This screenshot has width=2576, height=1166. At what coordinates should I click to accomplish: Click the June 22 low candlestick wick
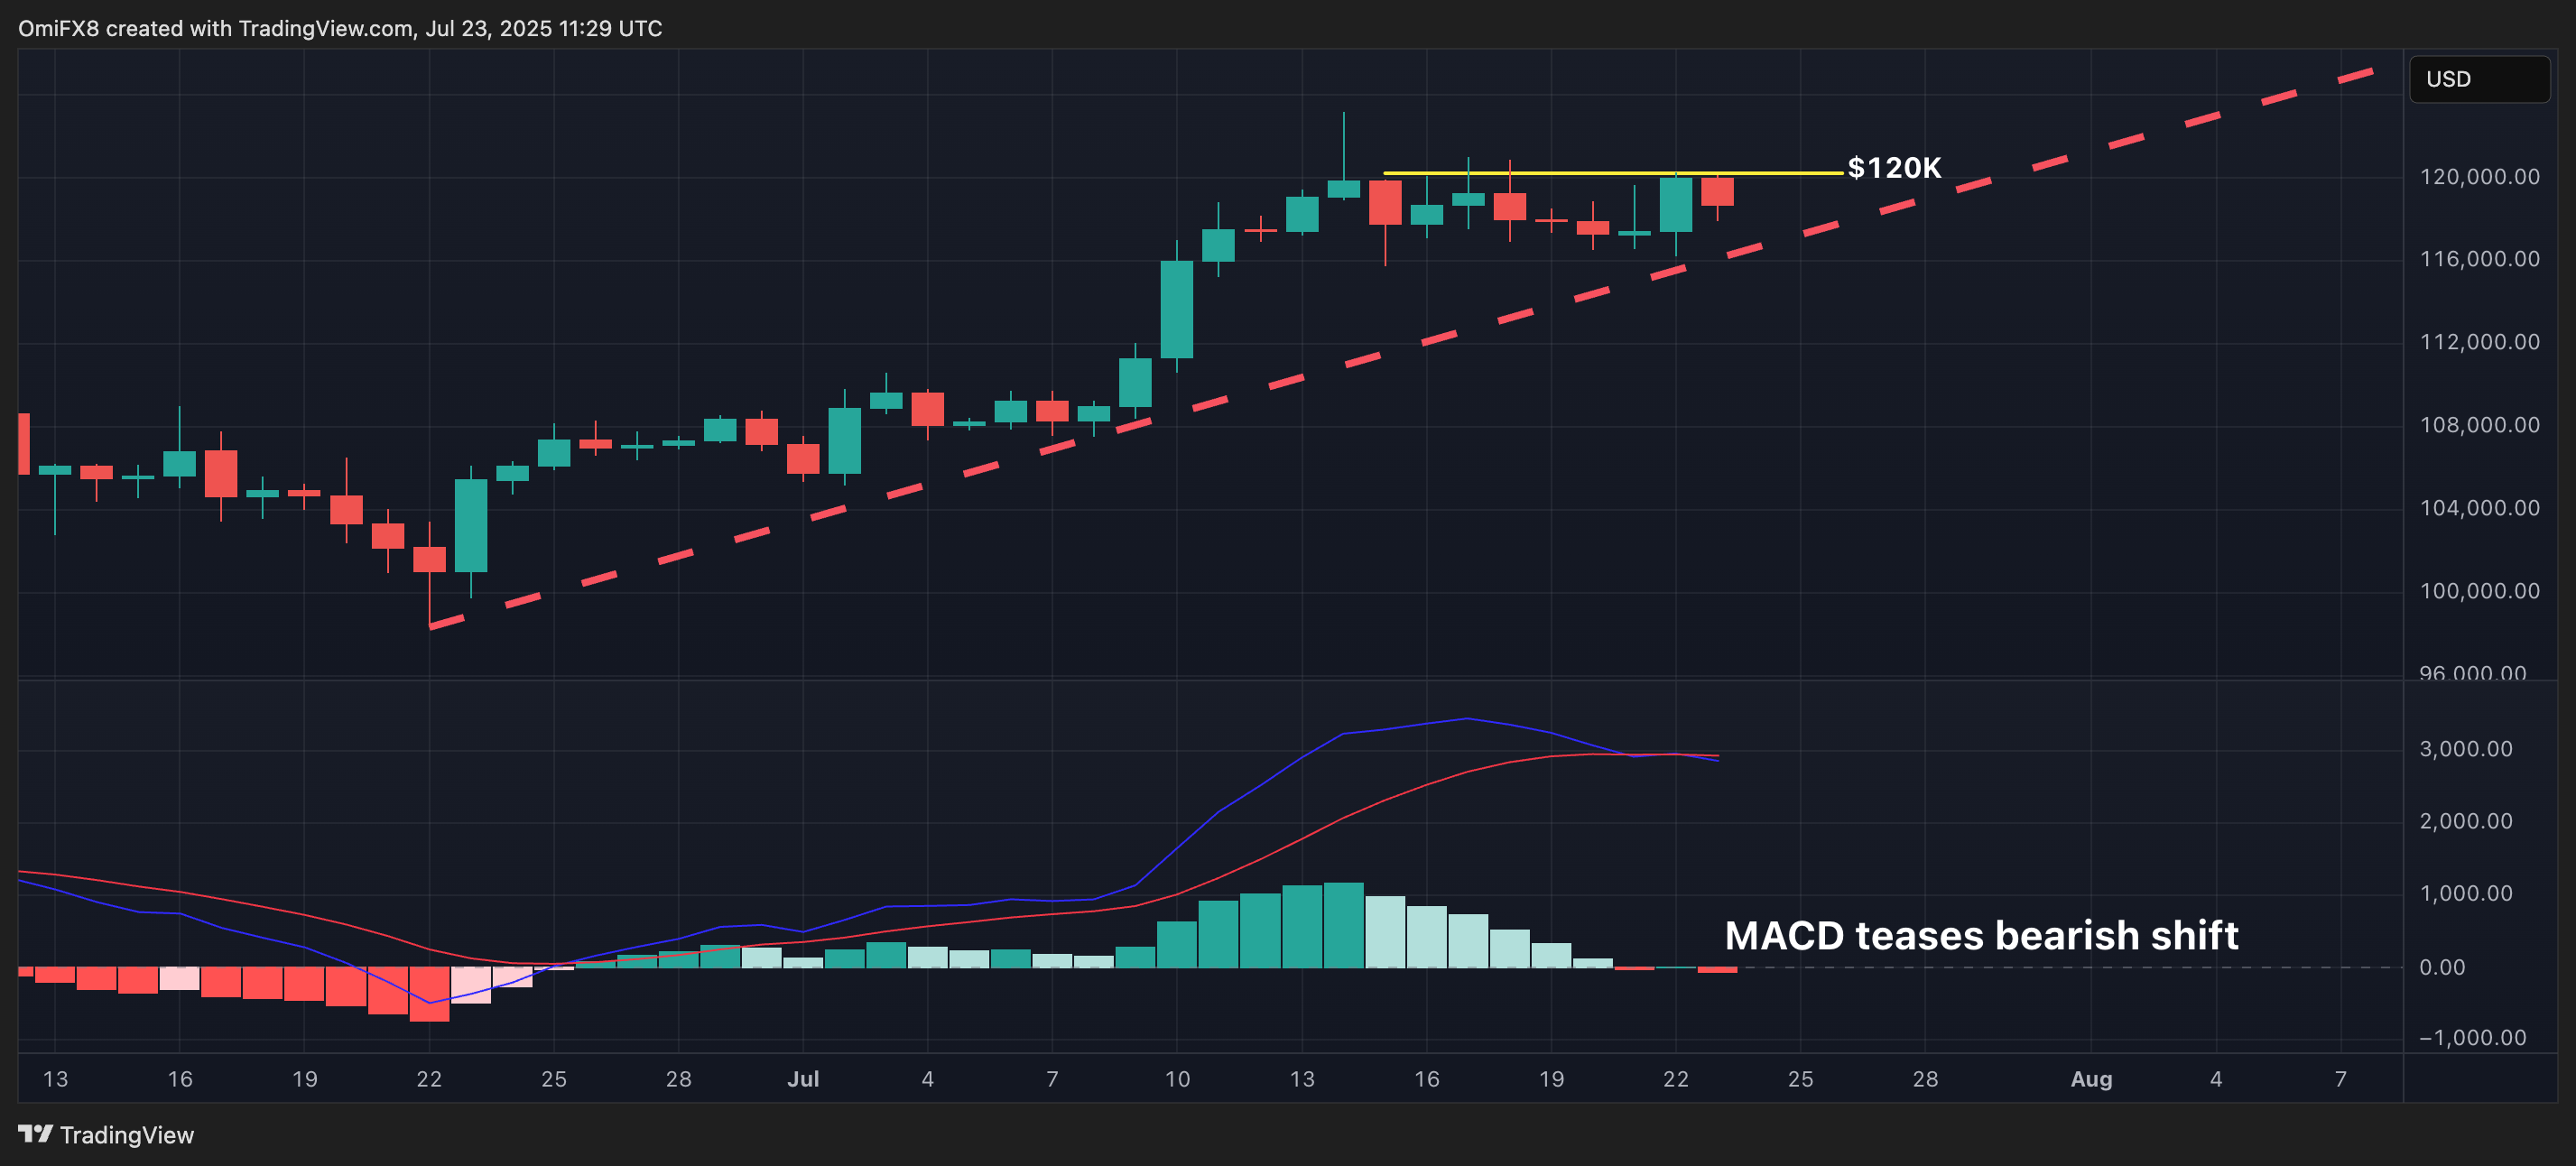point(429,600)
